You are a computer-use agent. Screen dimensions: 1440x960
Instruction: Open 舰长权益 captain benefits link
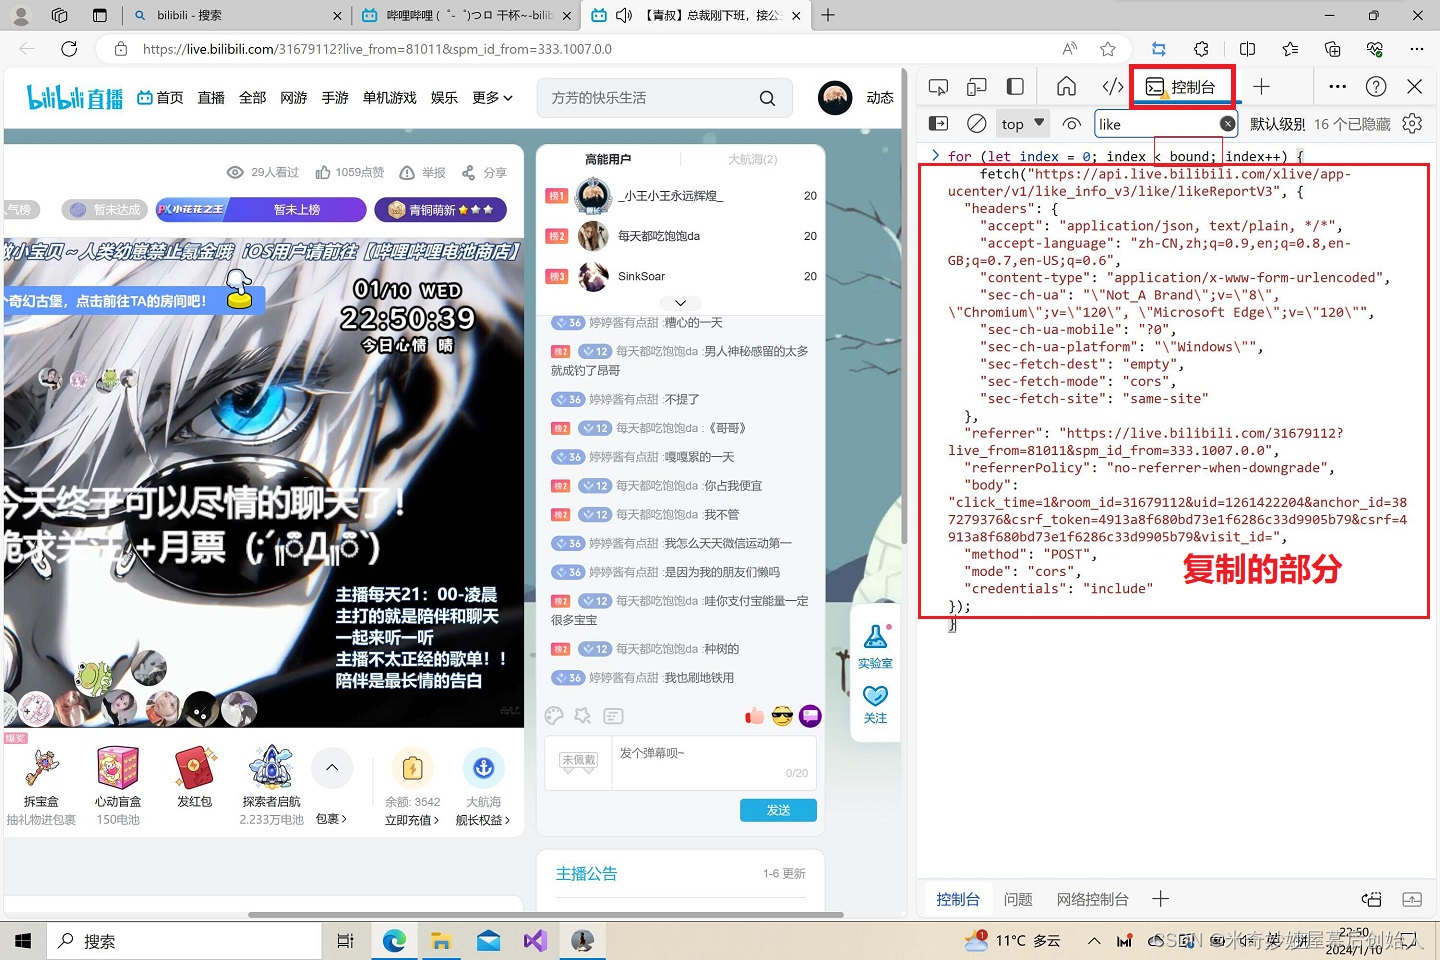tap(483, 820)
